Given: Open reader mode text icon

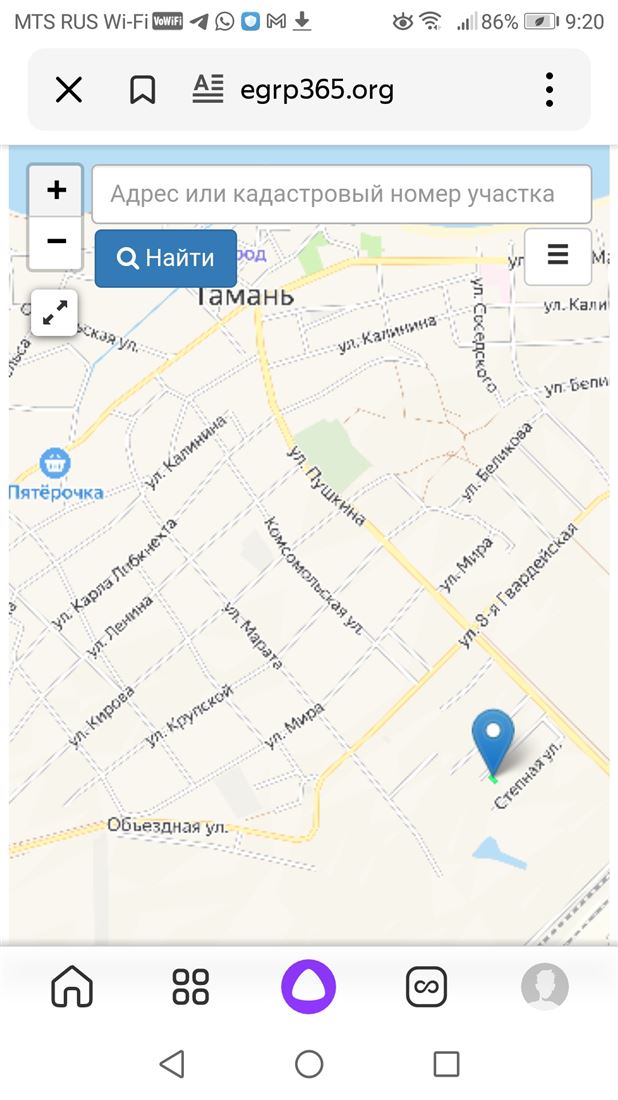Looking at the screenshot, I should pyautogui.click(x=208, y=89).
